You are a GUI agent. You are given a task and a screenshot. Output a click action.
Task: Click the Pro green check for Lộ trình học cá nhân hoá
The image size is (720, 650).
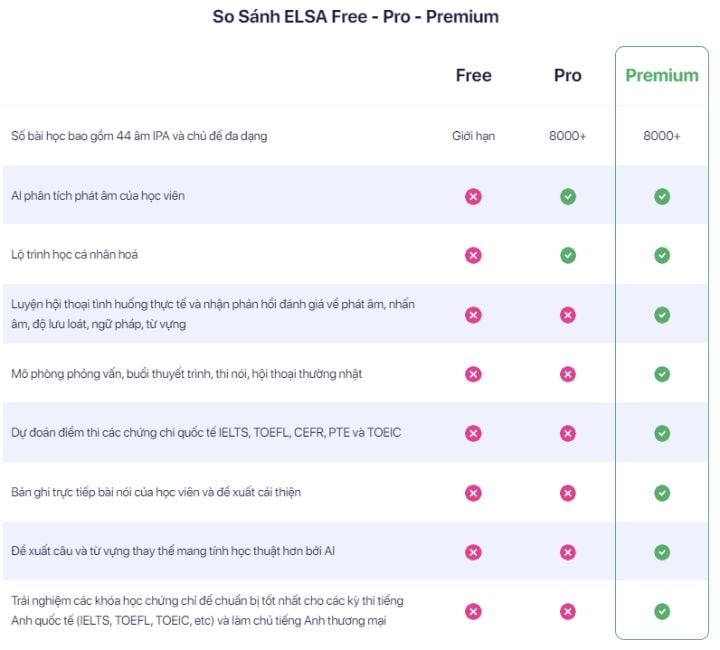point(568,255)
